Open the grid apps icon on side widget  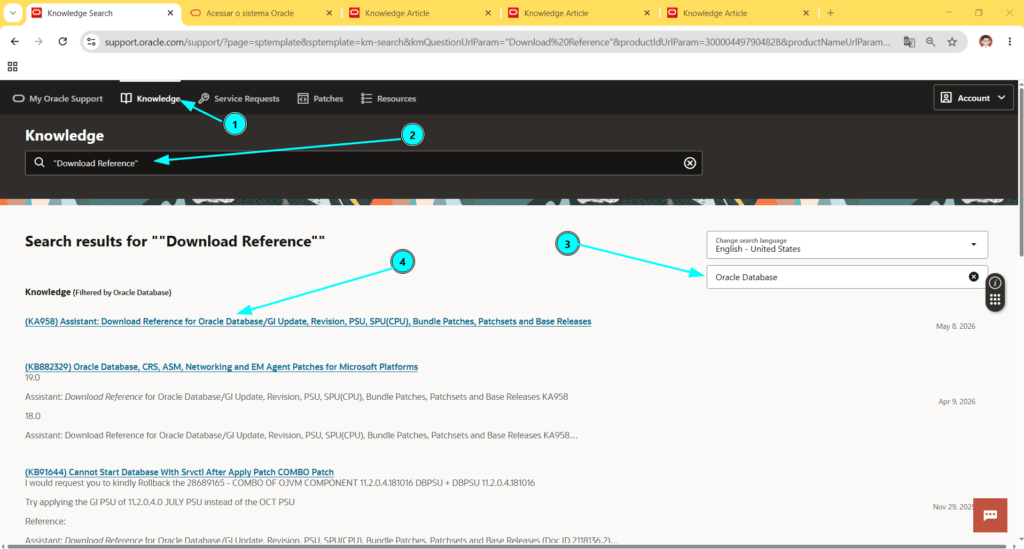pyautogui.click(x=995, y=300)
